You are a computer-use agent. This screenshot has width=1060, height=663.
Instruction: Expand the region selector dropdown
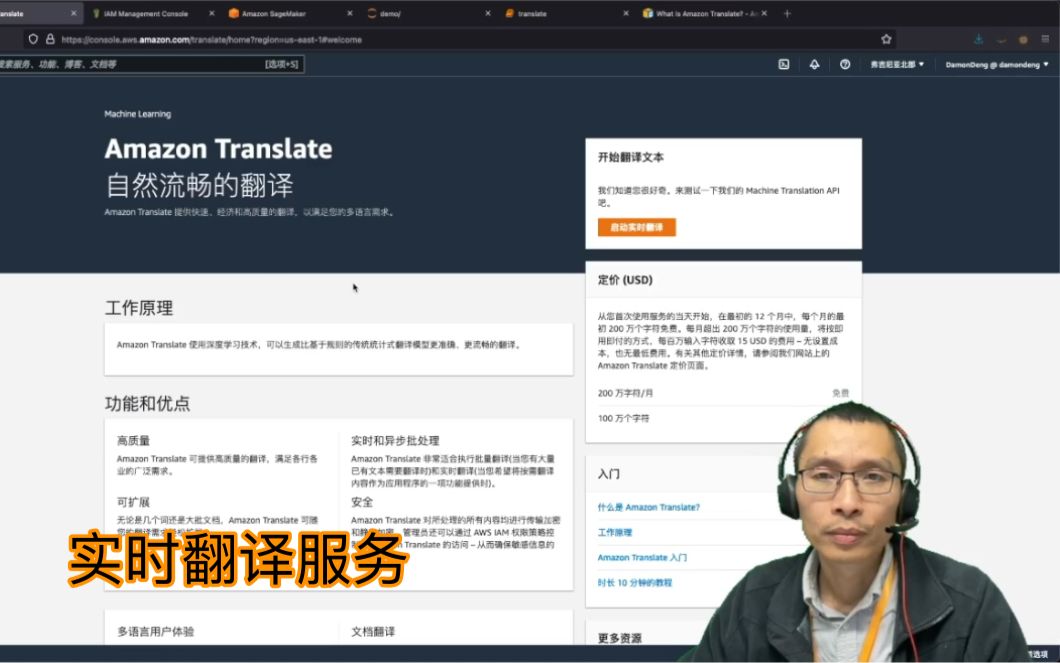(897, 65)
